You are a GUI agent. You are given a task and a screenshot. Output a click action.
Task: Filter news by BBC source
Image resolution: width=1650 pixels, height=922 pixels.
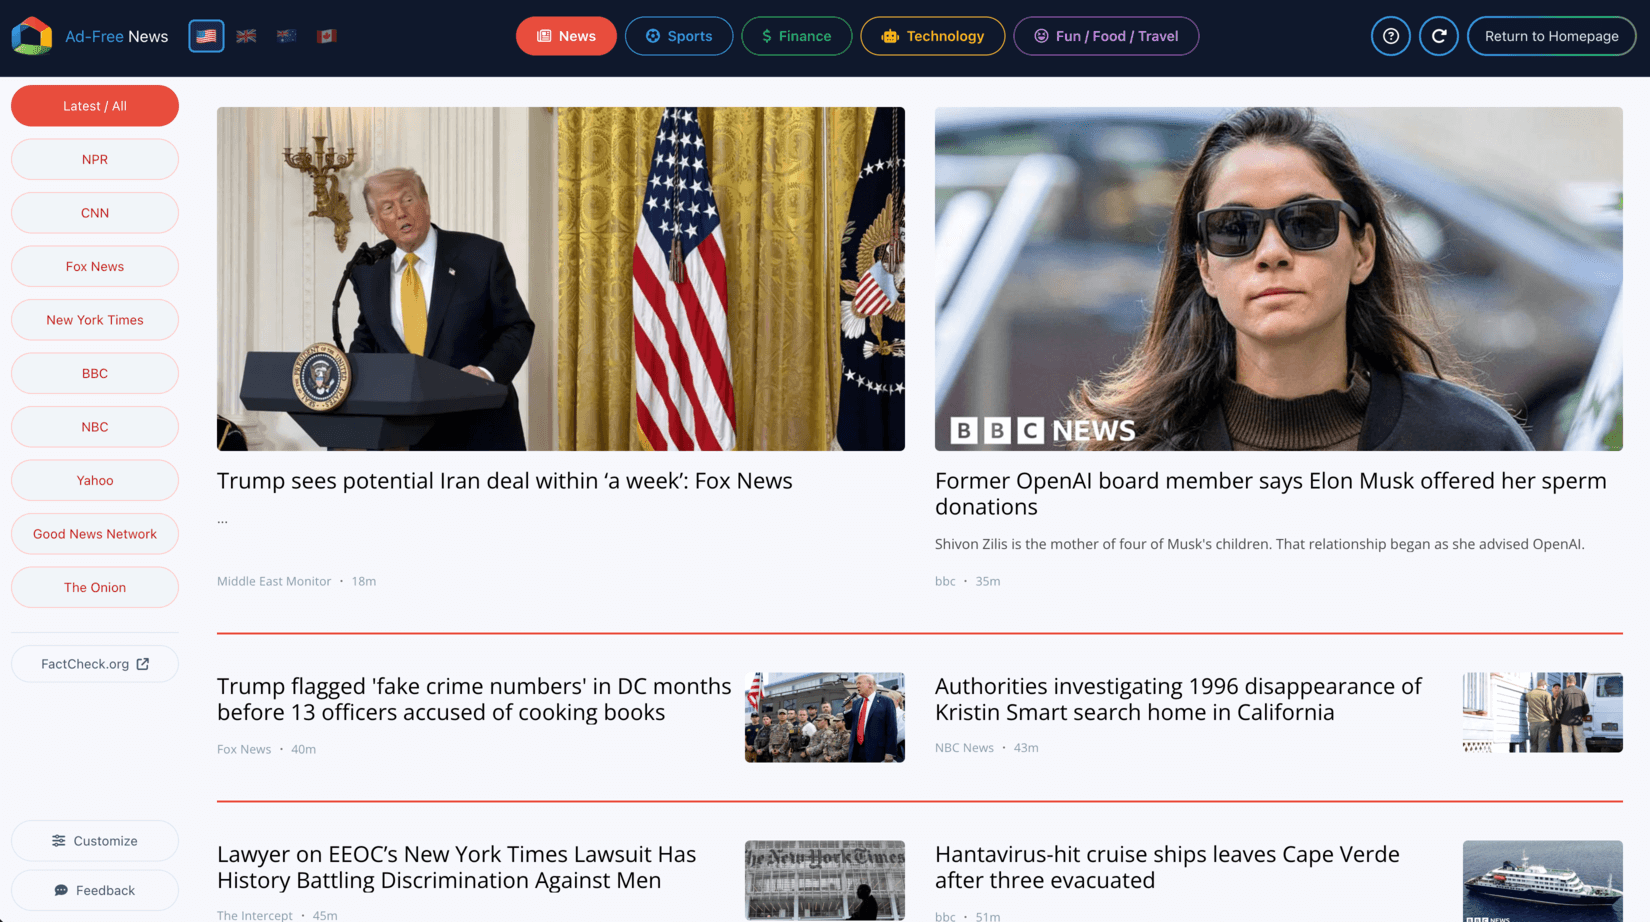95,373
